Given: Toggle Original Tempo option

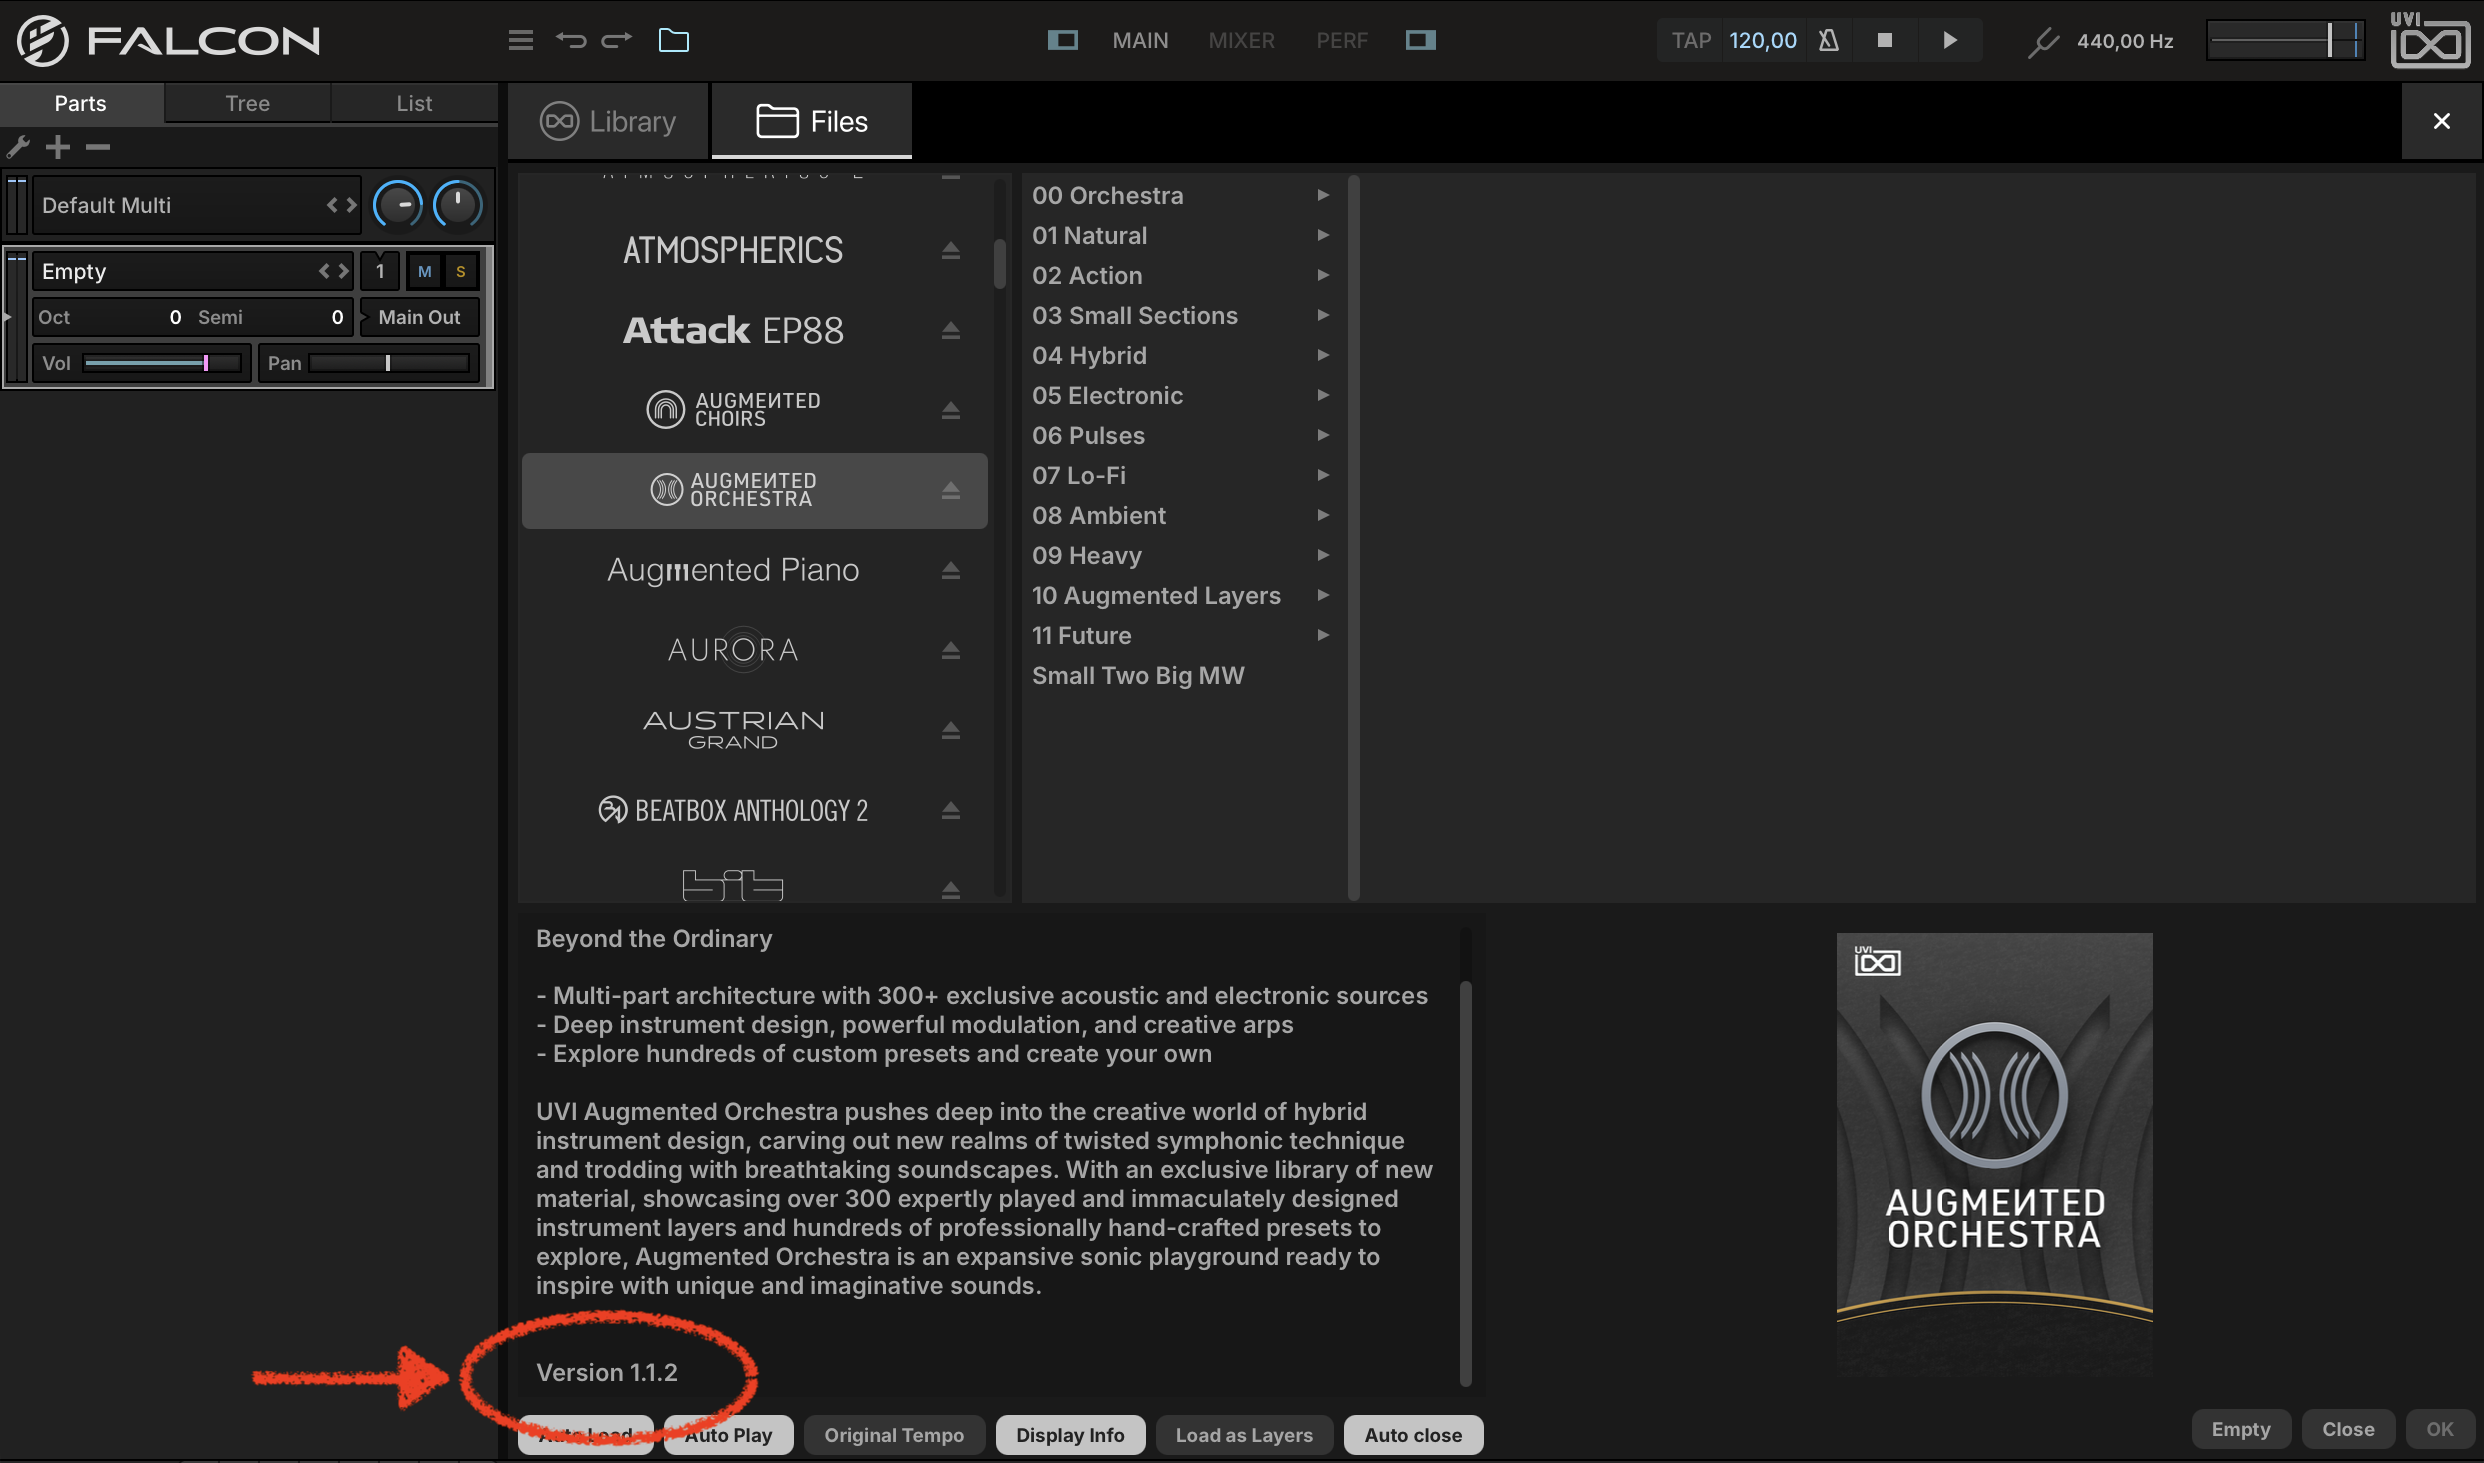Looking at the screenshot, I should (x=894, y=1435).
